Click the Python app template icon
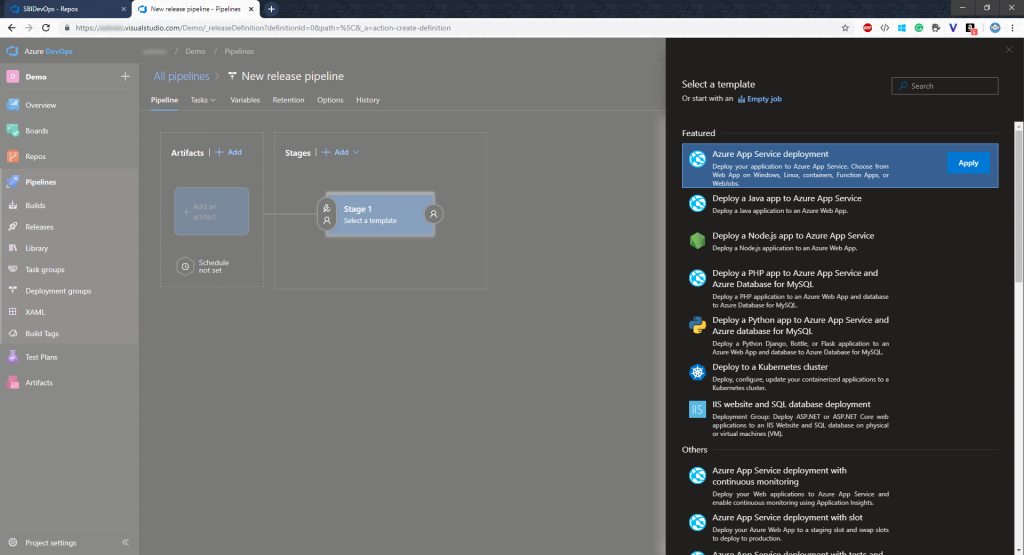Screen dimensions: 1024x555 coord(697,325)
